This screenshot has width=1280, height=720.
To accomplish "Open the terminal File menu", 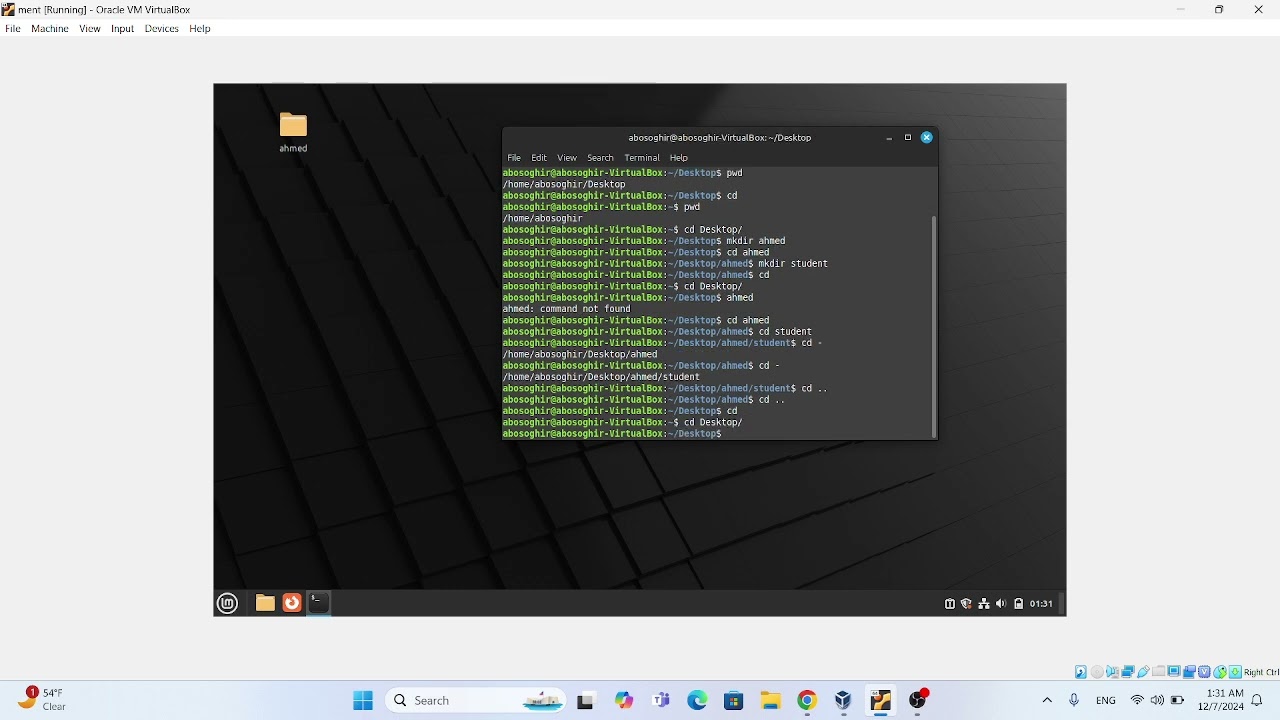I will pos(514,158).
